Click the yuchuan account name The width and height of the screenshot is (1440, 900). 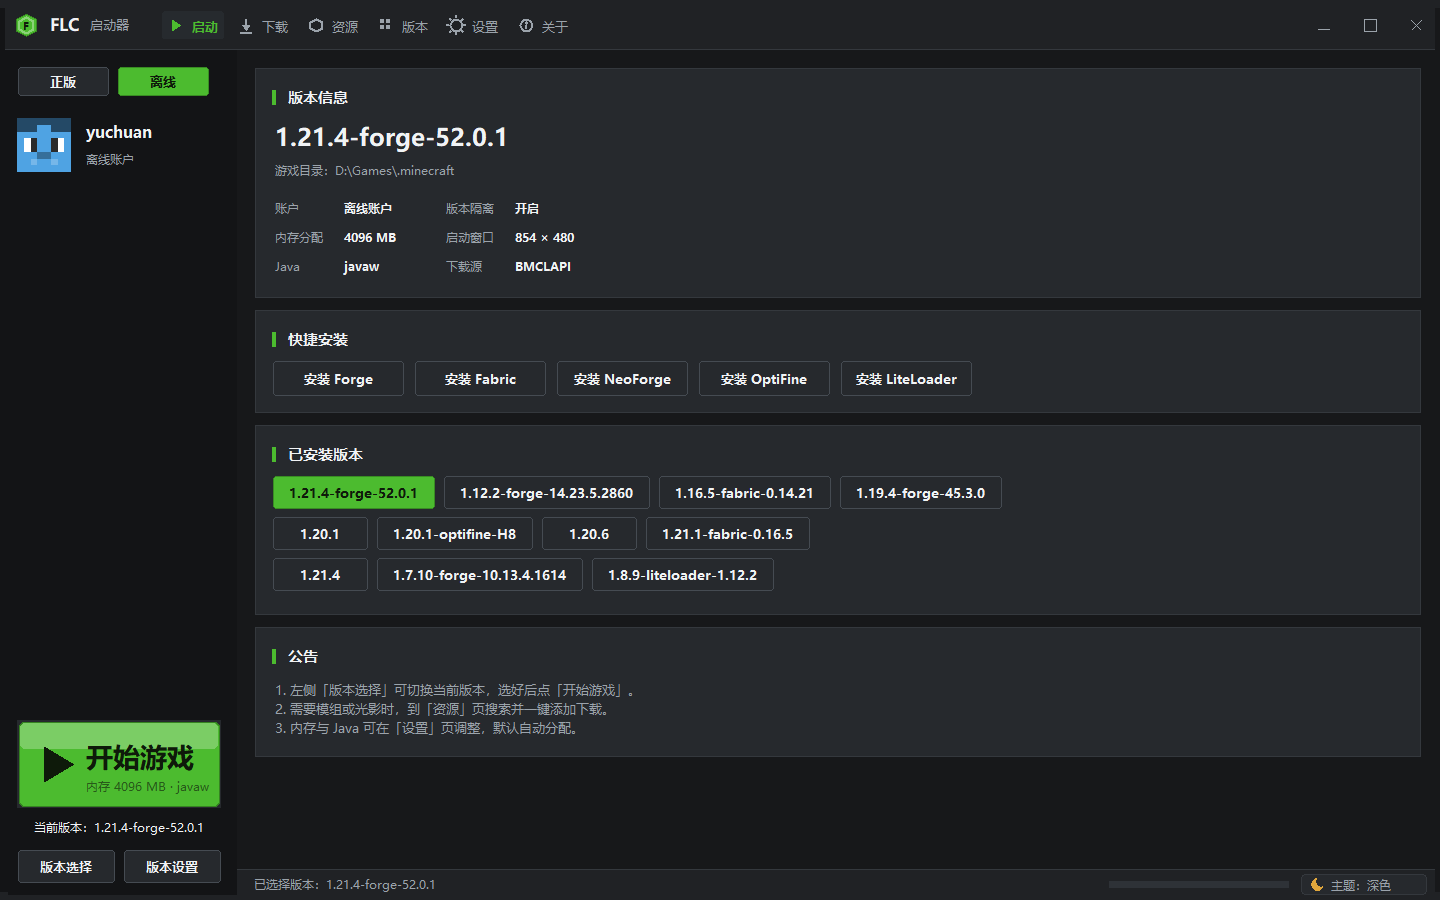click(x=119, y=132)
